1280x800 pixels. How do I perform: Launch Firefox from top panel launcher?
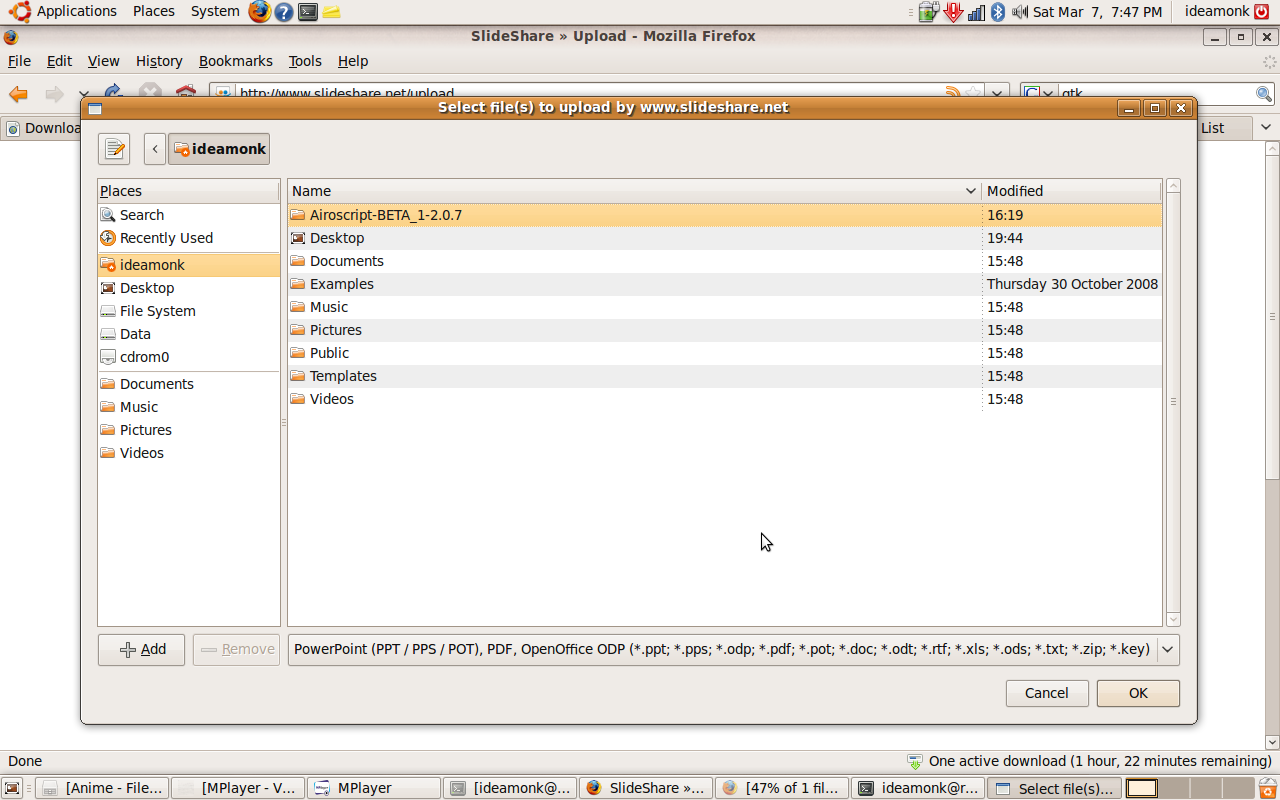pos(260,12)
